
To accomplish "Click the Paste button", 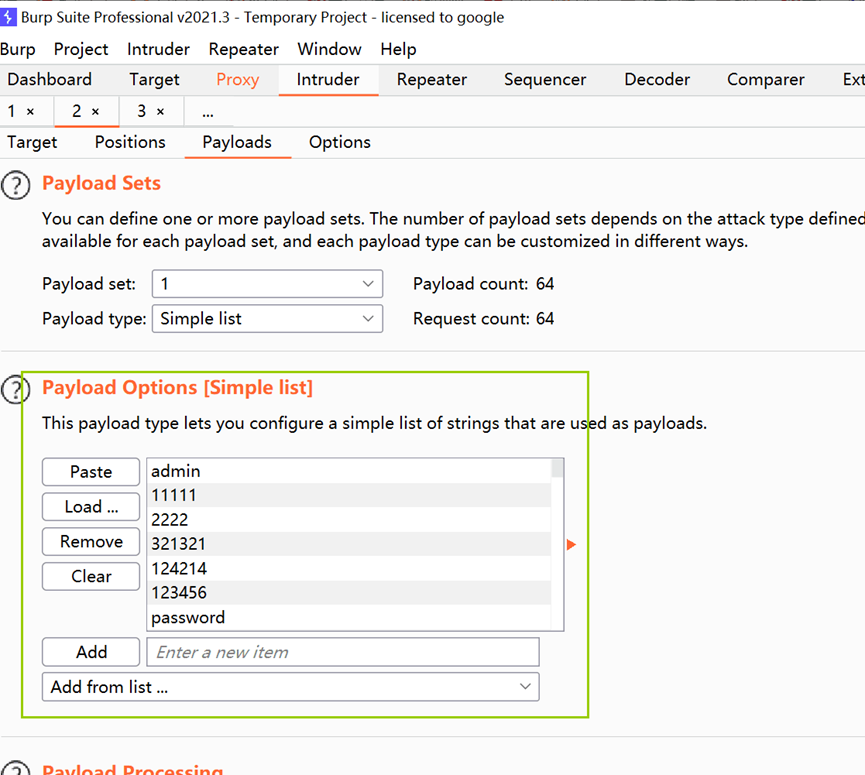I will [91, 472].
